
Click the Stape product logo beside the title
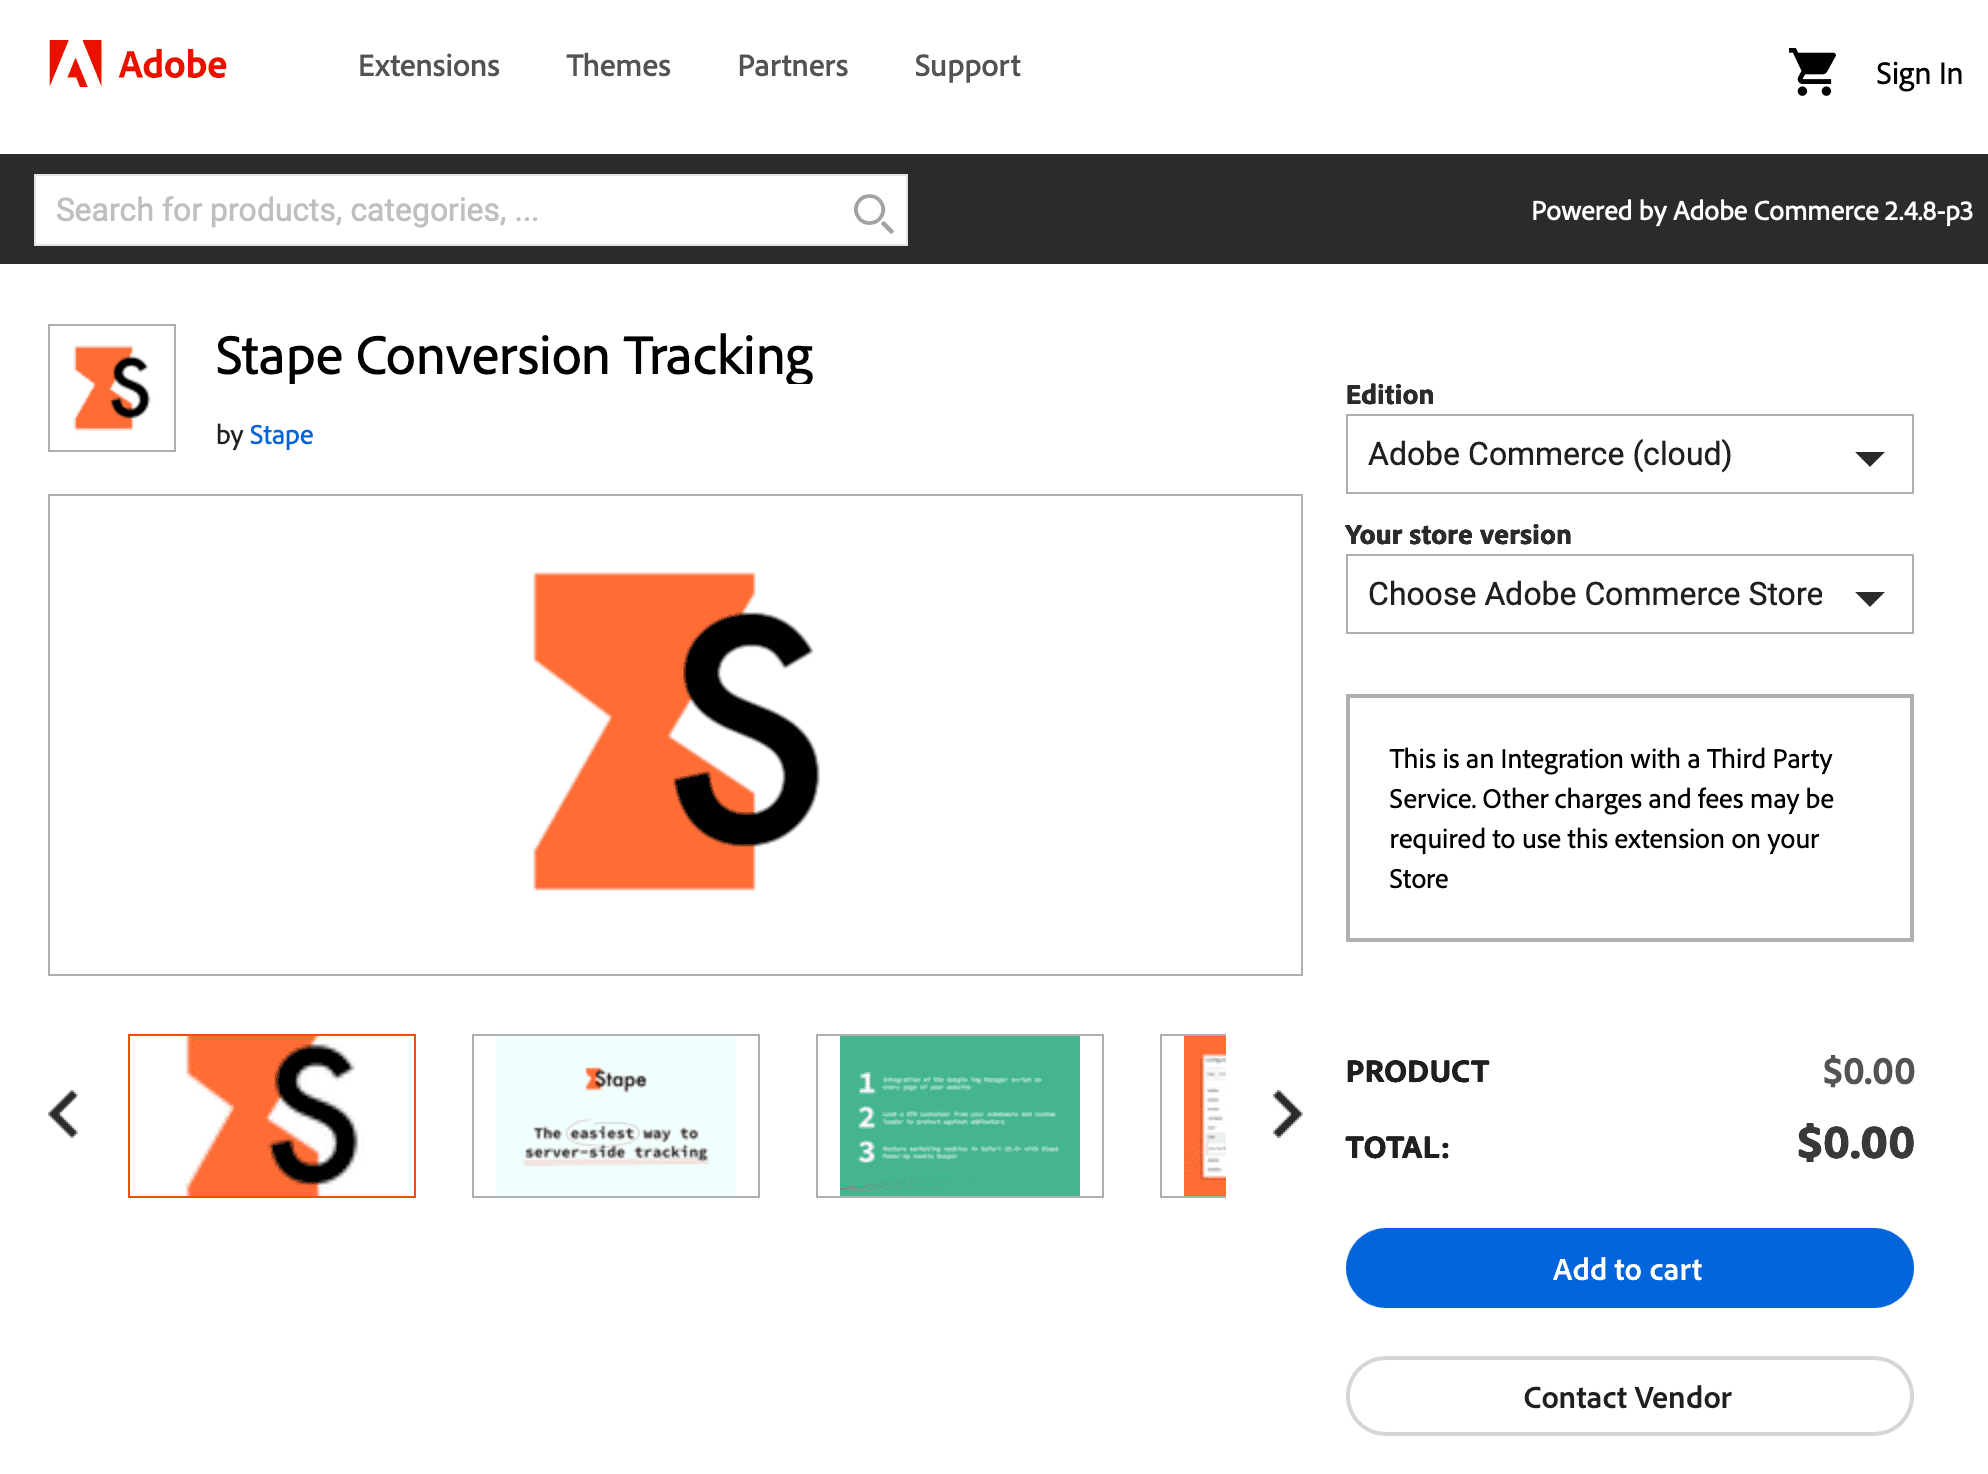click(111, 387)
